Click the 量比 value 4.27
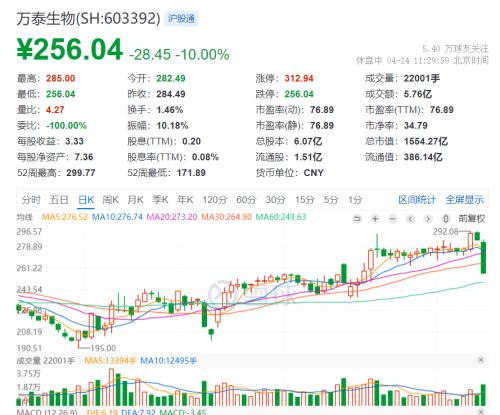The image size is (500, 415). coord(55,110)
